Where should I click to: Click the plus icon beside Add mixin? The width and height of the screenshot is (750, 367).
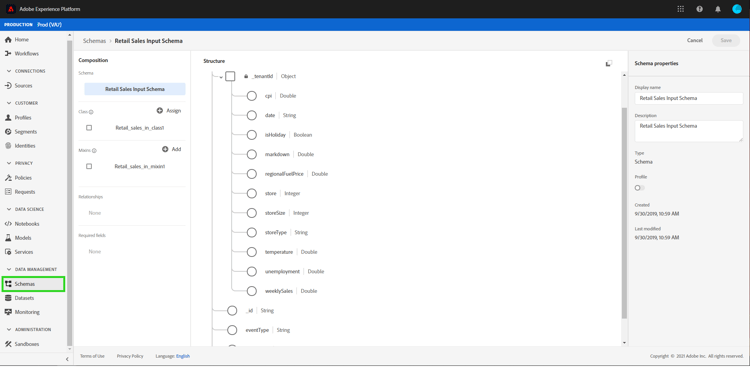(x=165, y=149)
